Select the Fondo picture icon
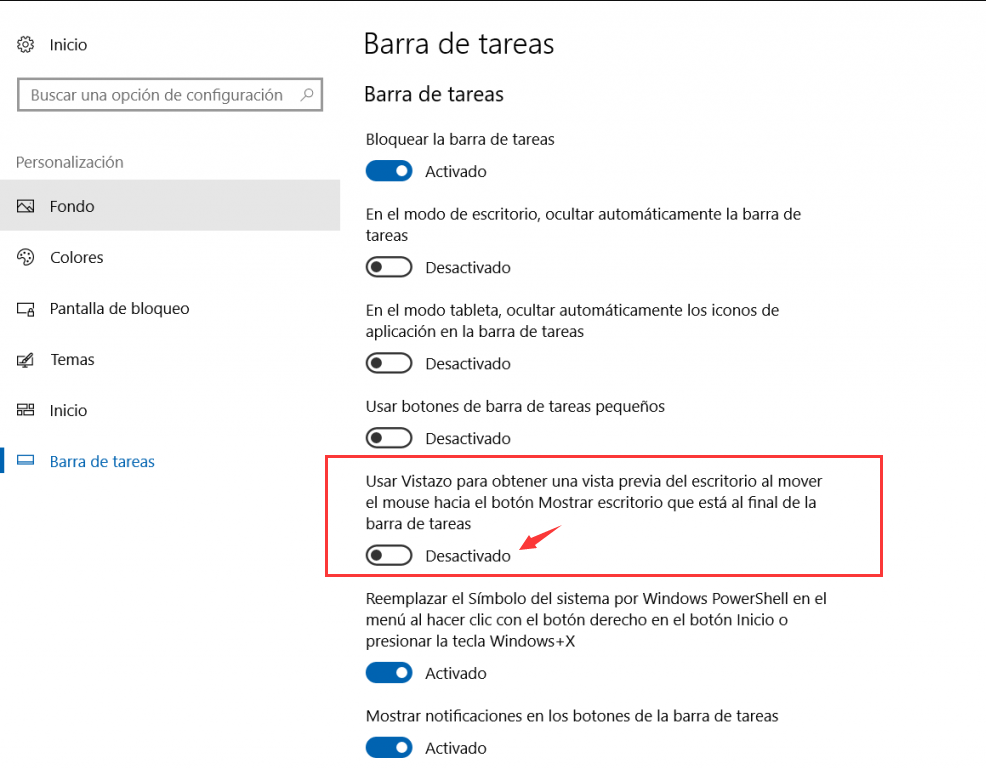 coord(25,206)
